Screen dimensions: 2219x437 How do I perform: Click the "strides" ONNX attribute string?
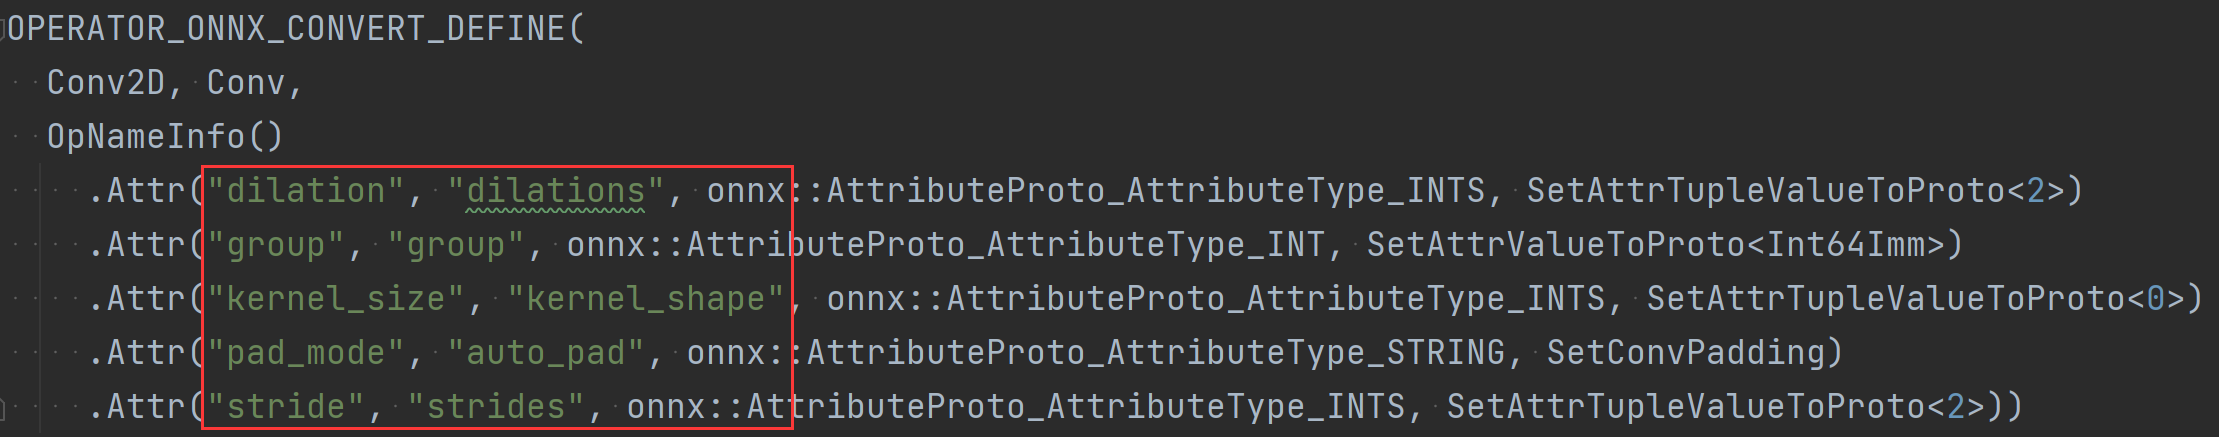pos(495,407)
